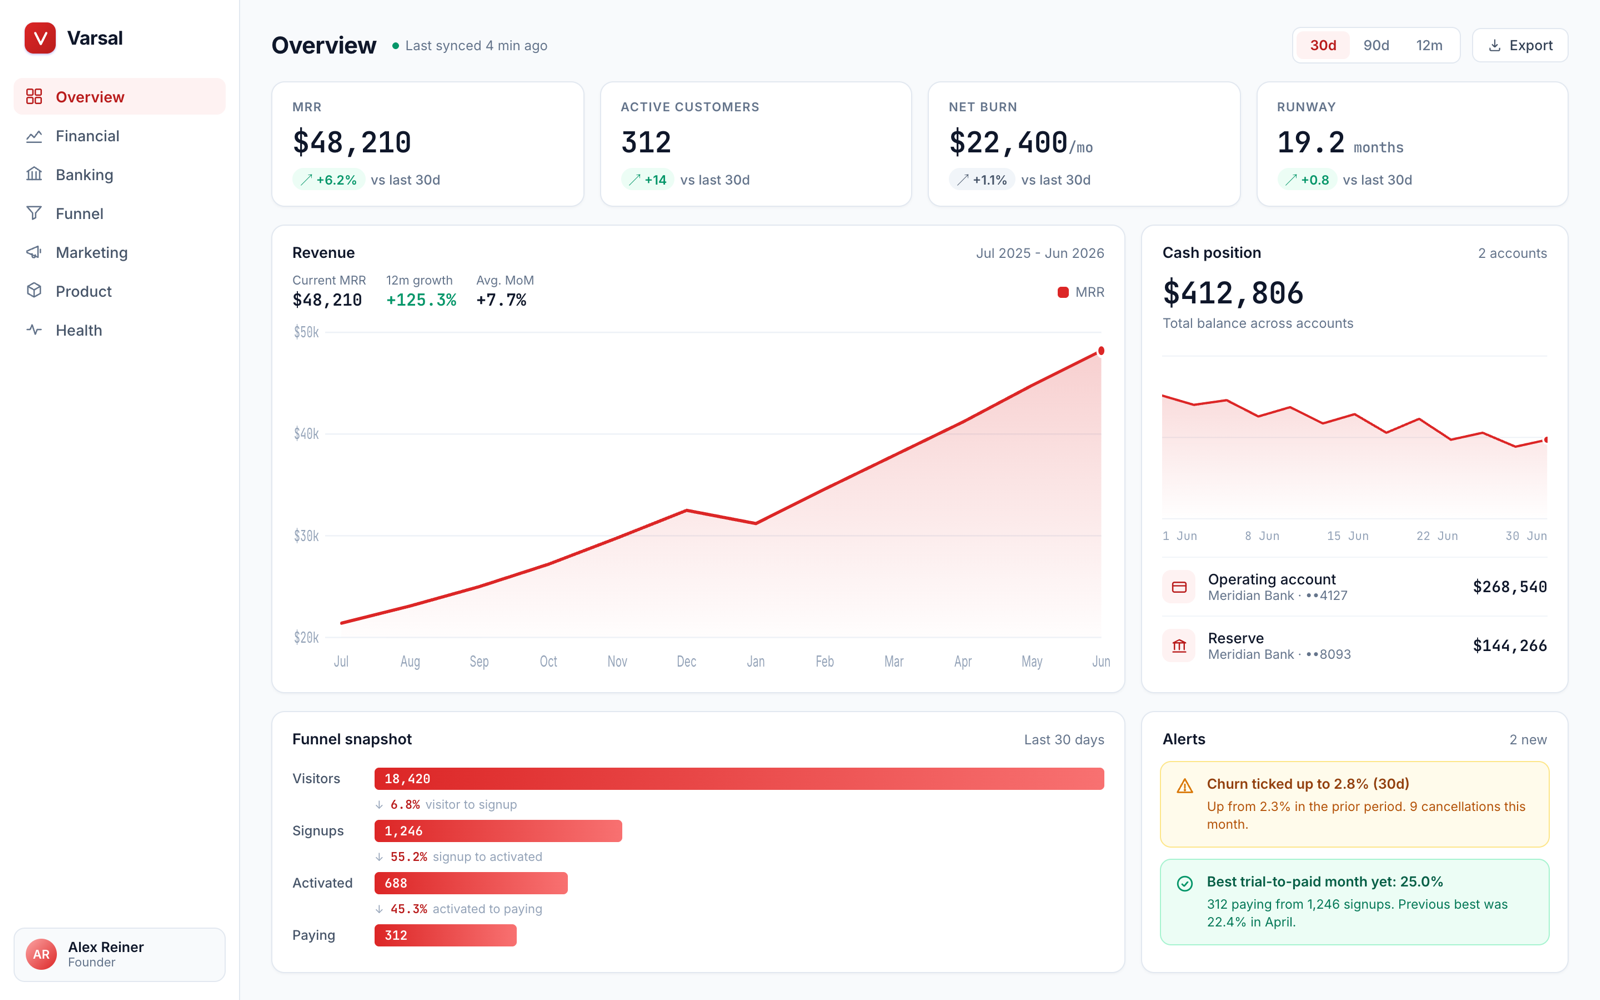Click the '2 accounts' label
The height and width of the screenshot is (1000, 1600).
(1512, 254)
